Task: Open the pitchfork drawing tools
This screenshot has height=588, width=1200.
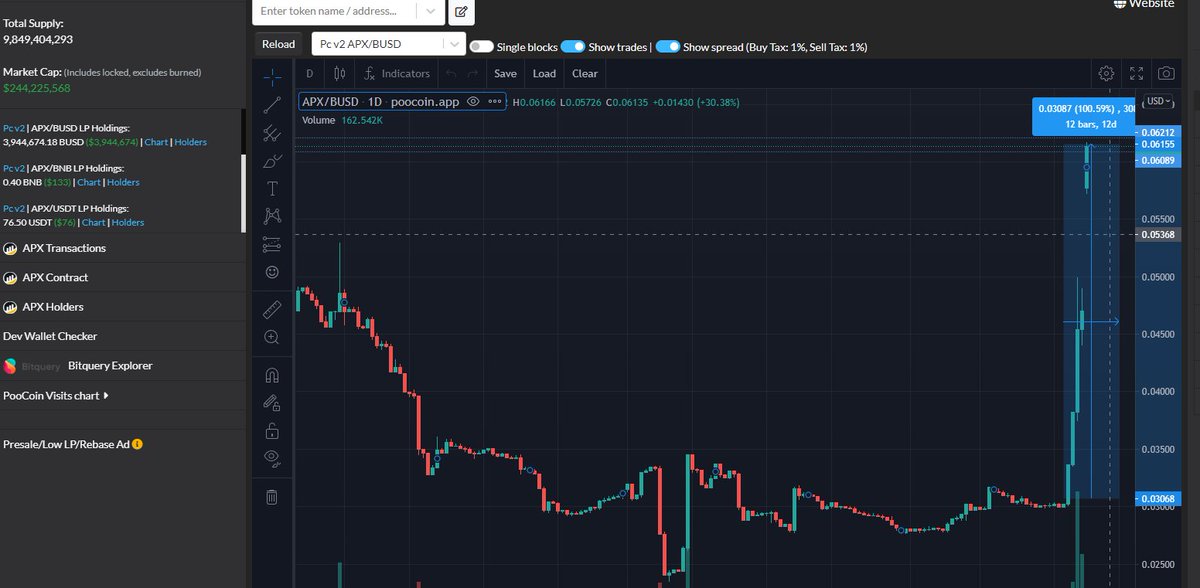Action: pos(271,133)
